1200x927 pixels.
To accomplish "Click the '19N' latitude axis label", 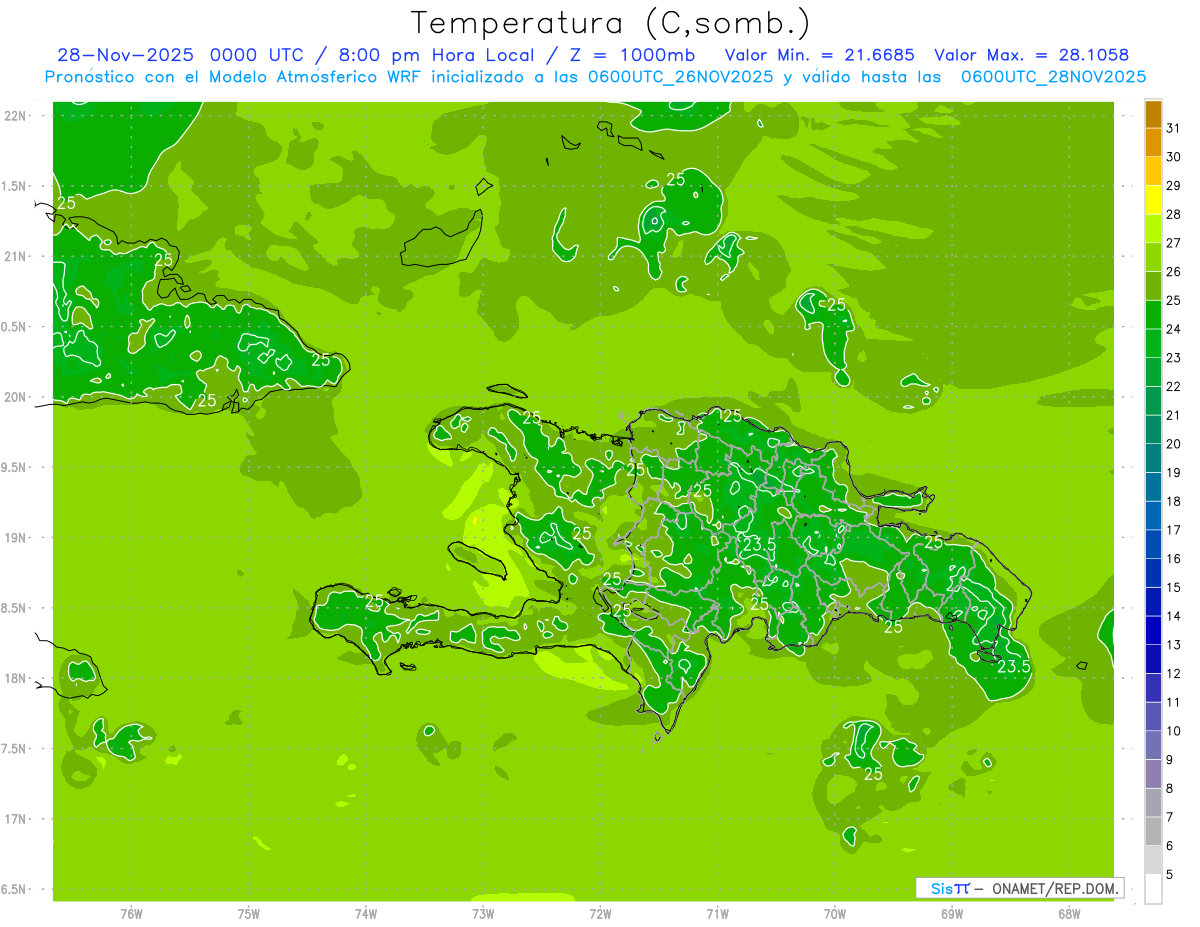I will 14,538.
